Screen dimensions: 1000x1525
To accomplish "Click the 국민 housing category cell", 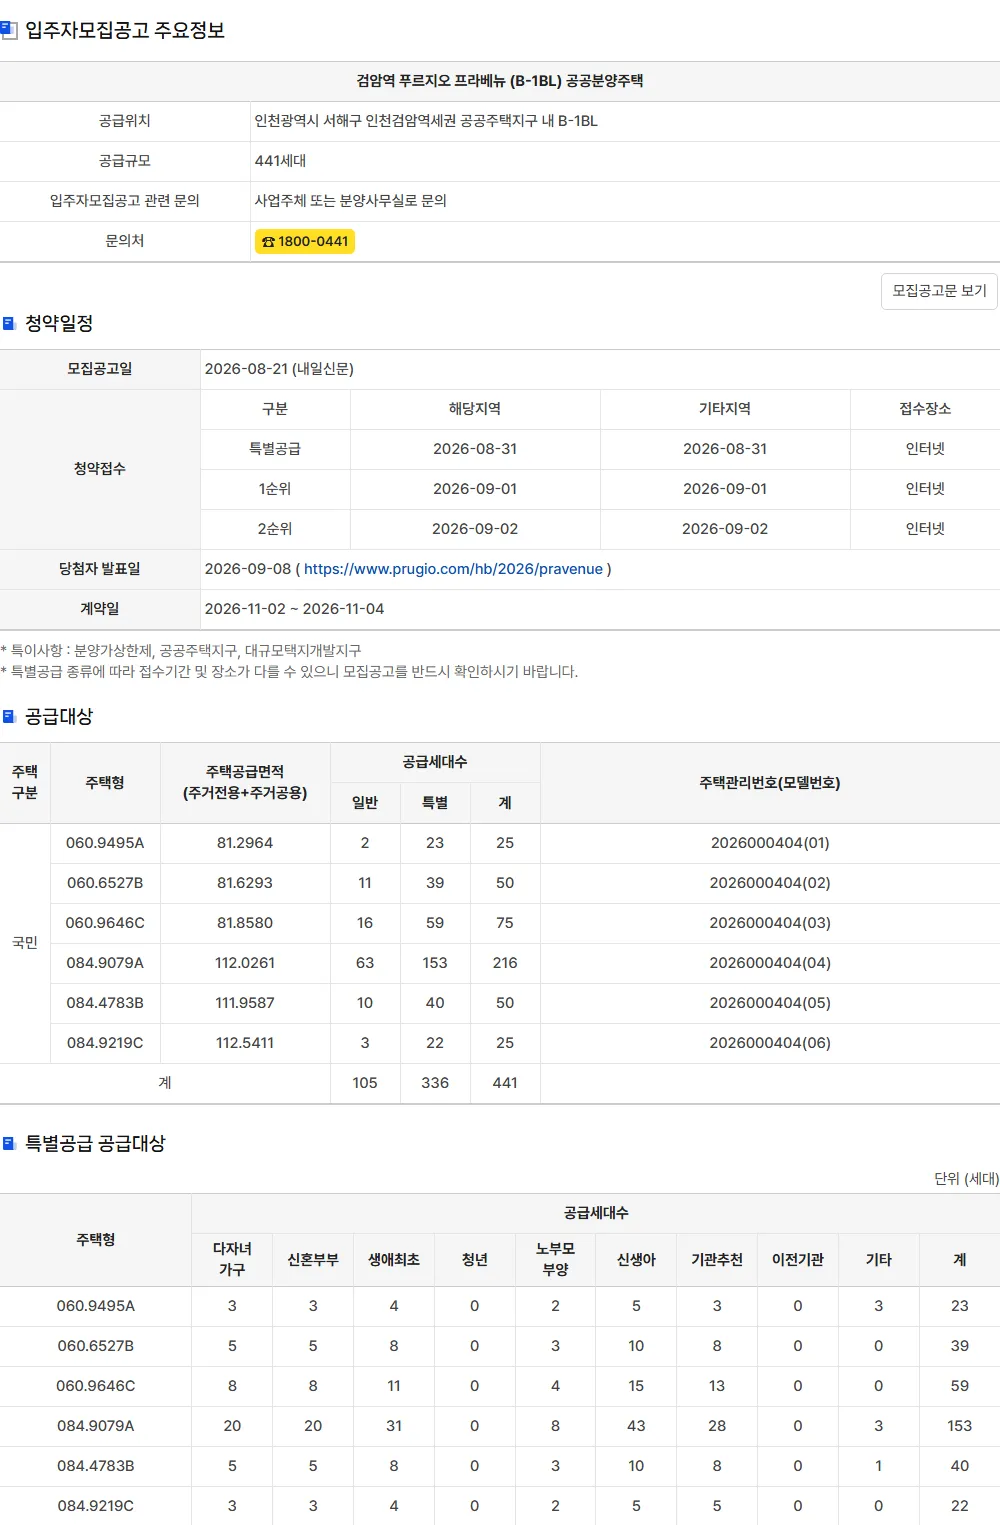I will pyautogui.click(x=25, y=943).
